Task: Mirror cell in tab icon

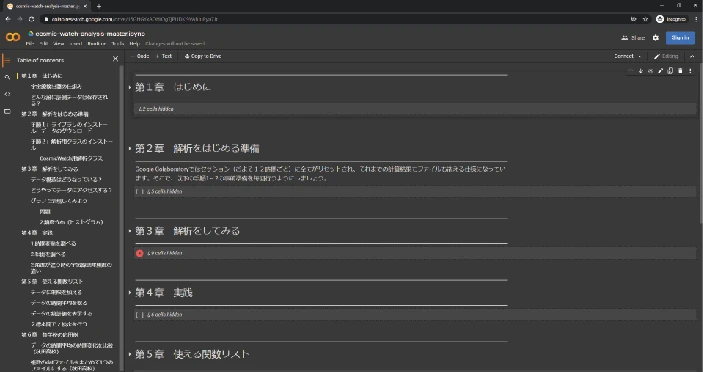Action: pyautogui.click(x=670, y=71)
